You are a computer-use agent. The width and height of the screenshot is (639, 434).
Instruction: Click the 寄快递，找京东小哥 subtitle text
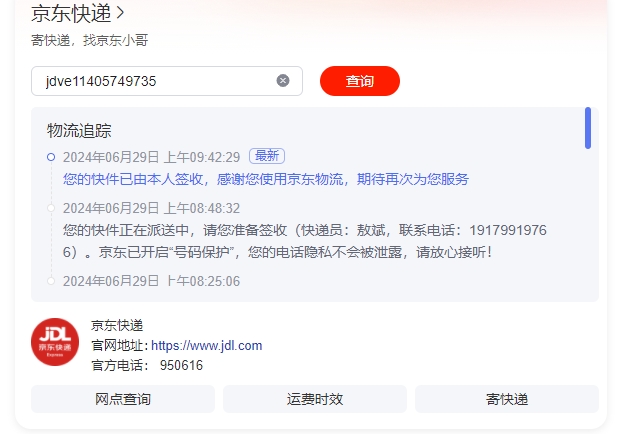[x=90, y=40]
